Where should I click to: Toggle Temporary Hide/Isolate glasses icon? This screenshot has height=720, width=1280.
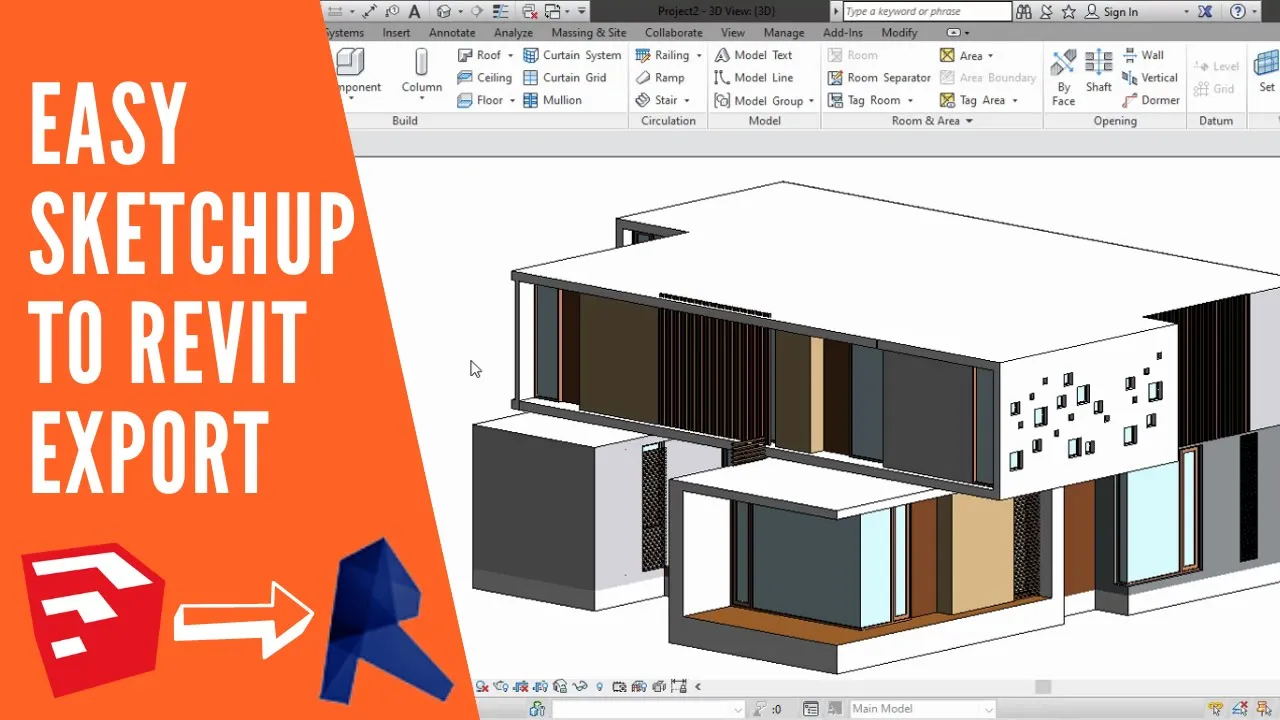[580, 686]
